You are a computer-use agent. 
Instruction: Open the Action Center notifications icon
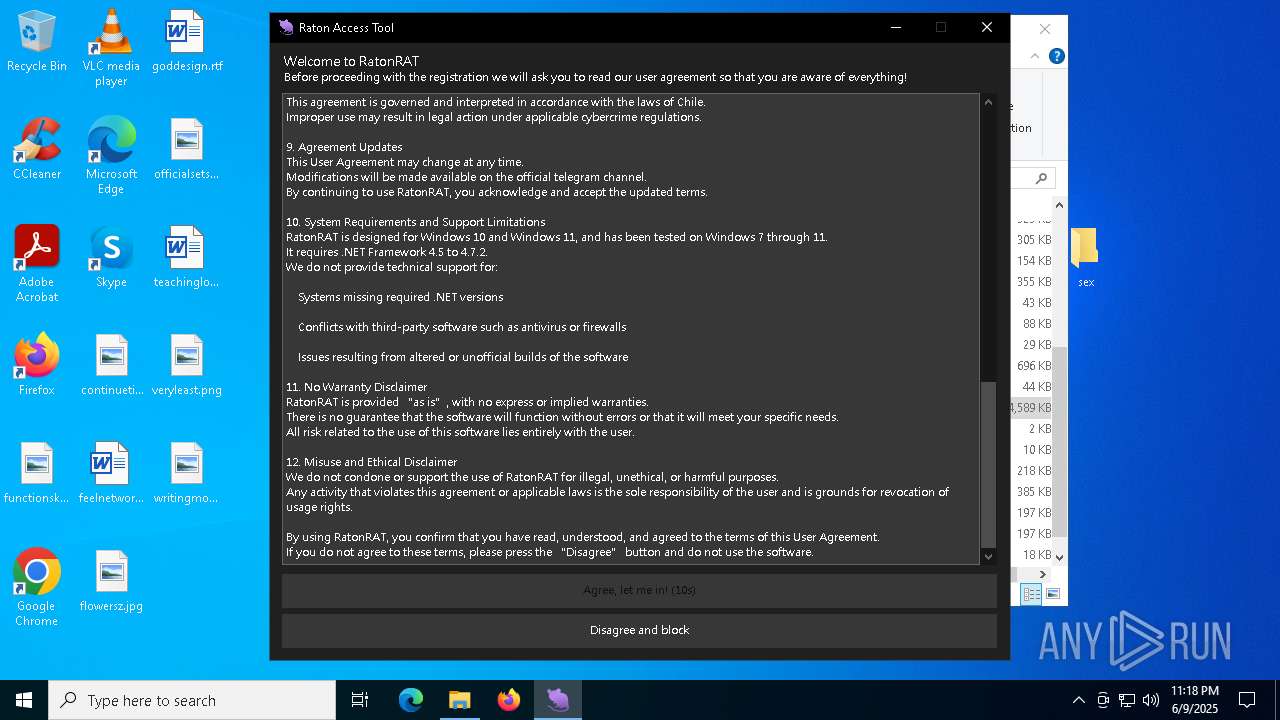click(x=1247, y=700)
